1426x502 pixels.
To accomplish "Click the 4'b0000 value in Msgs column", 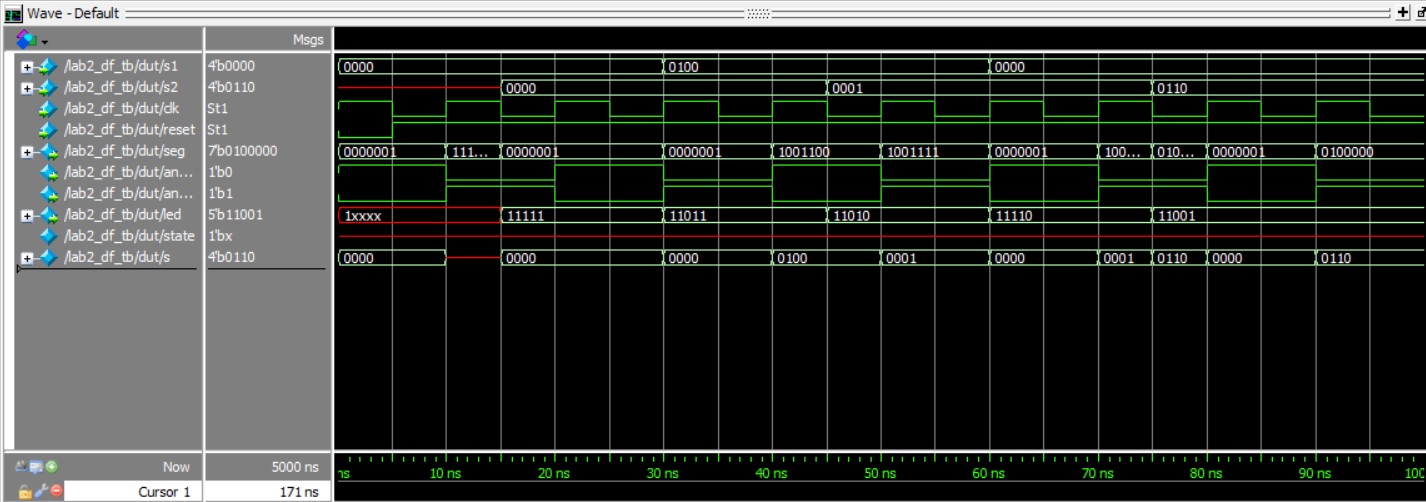I will (232, 66).
